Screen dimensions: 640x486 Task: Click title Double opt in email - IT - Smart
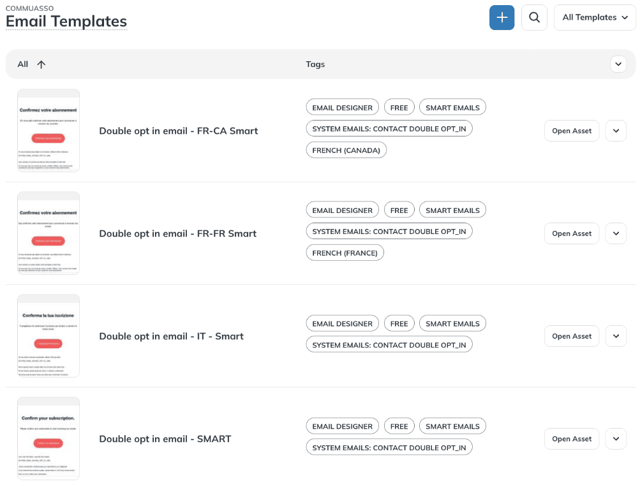point(171,336)
